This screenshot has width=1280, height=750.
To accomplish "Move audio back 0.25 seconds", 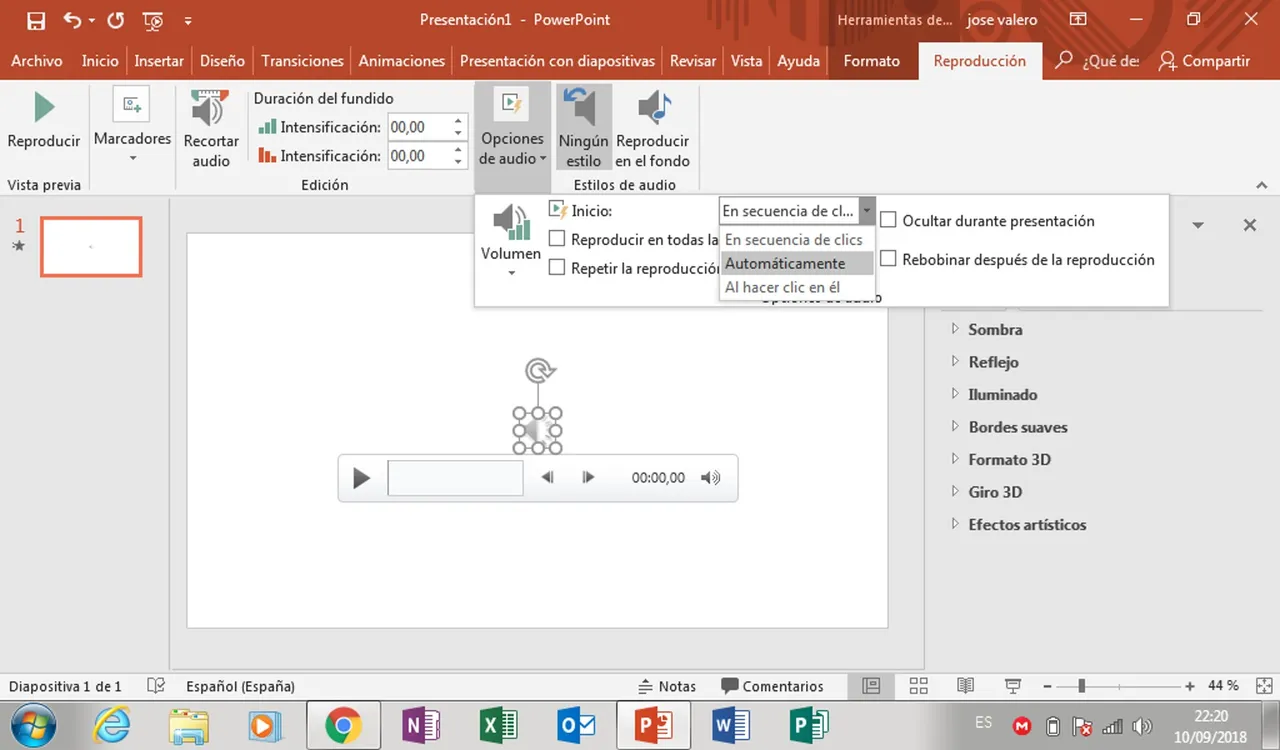I will tap(547, 478).
